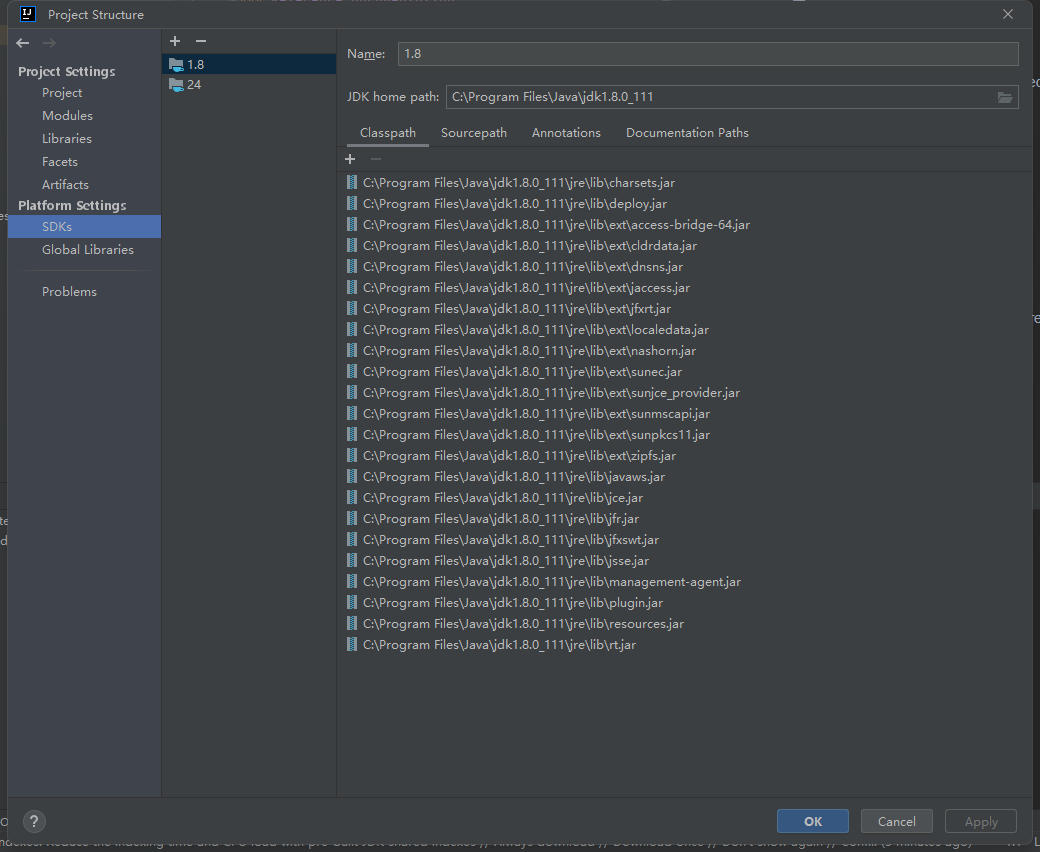The image size is (1040, 852).
Task: Click the plus icon to add a classpath entry
Action: tap(350, 159)
